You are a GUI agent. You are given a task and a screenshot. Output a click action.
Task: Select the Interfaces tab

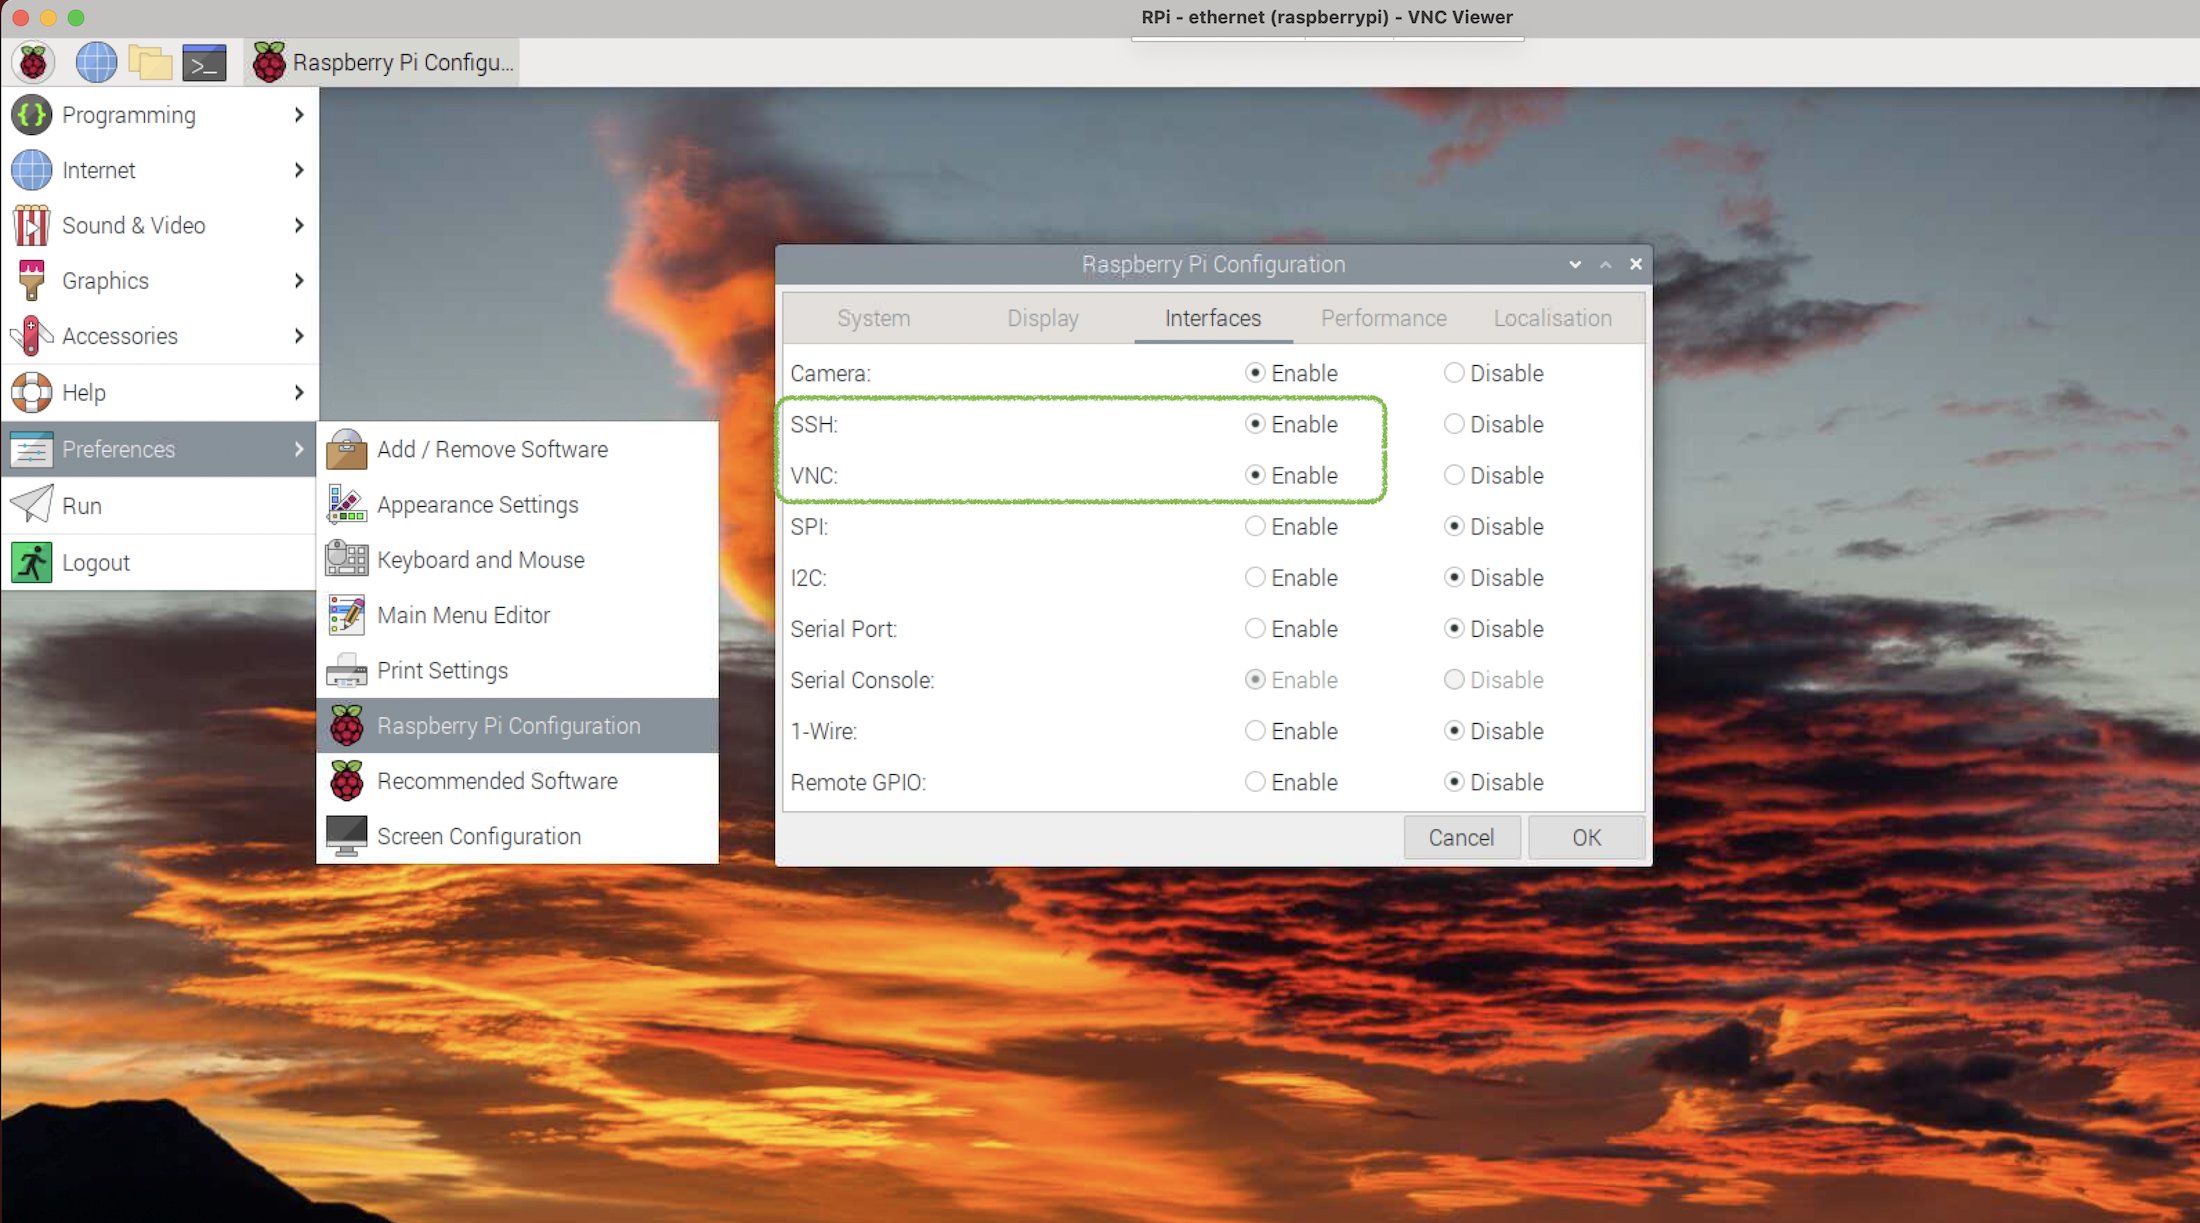coord(1213,318)
